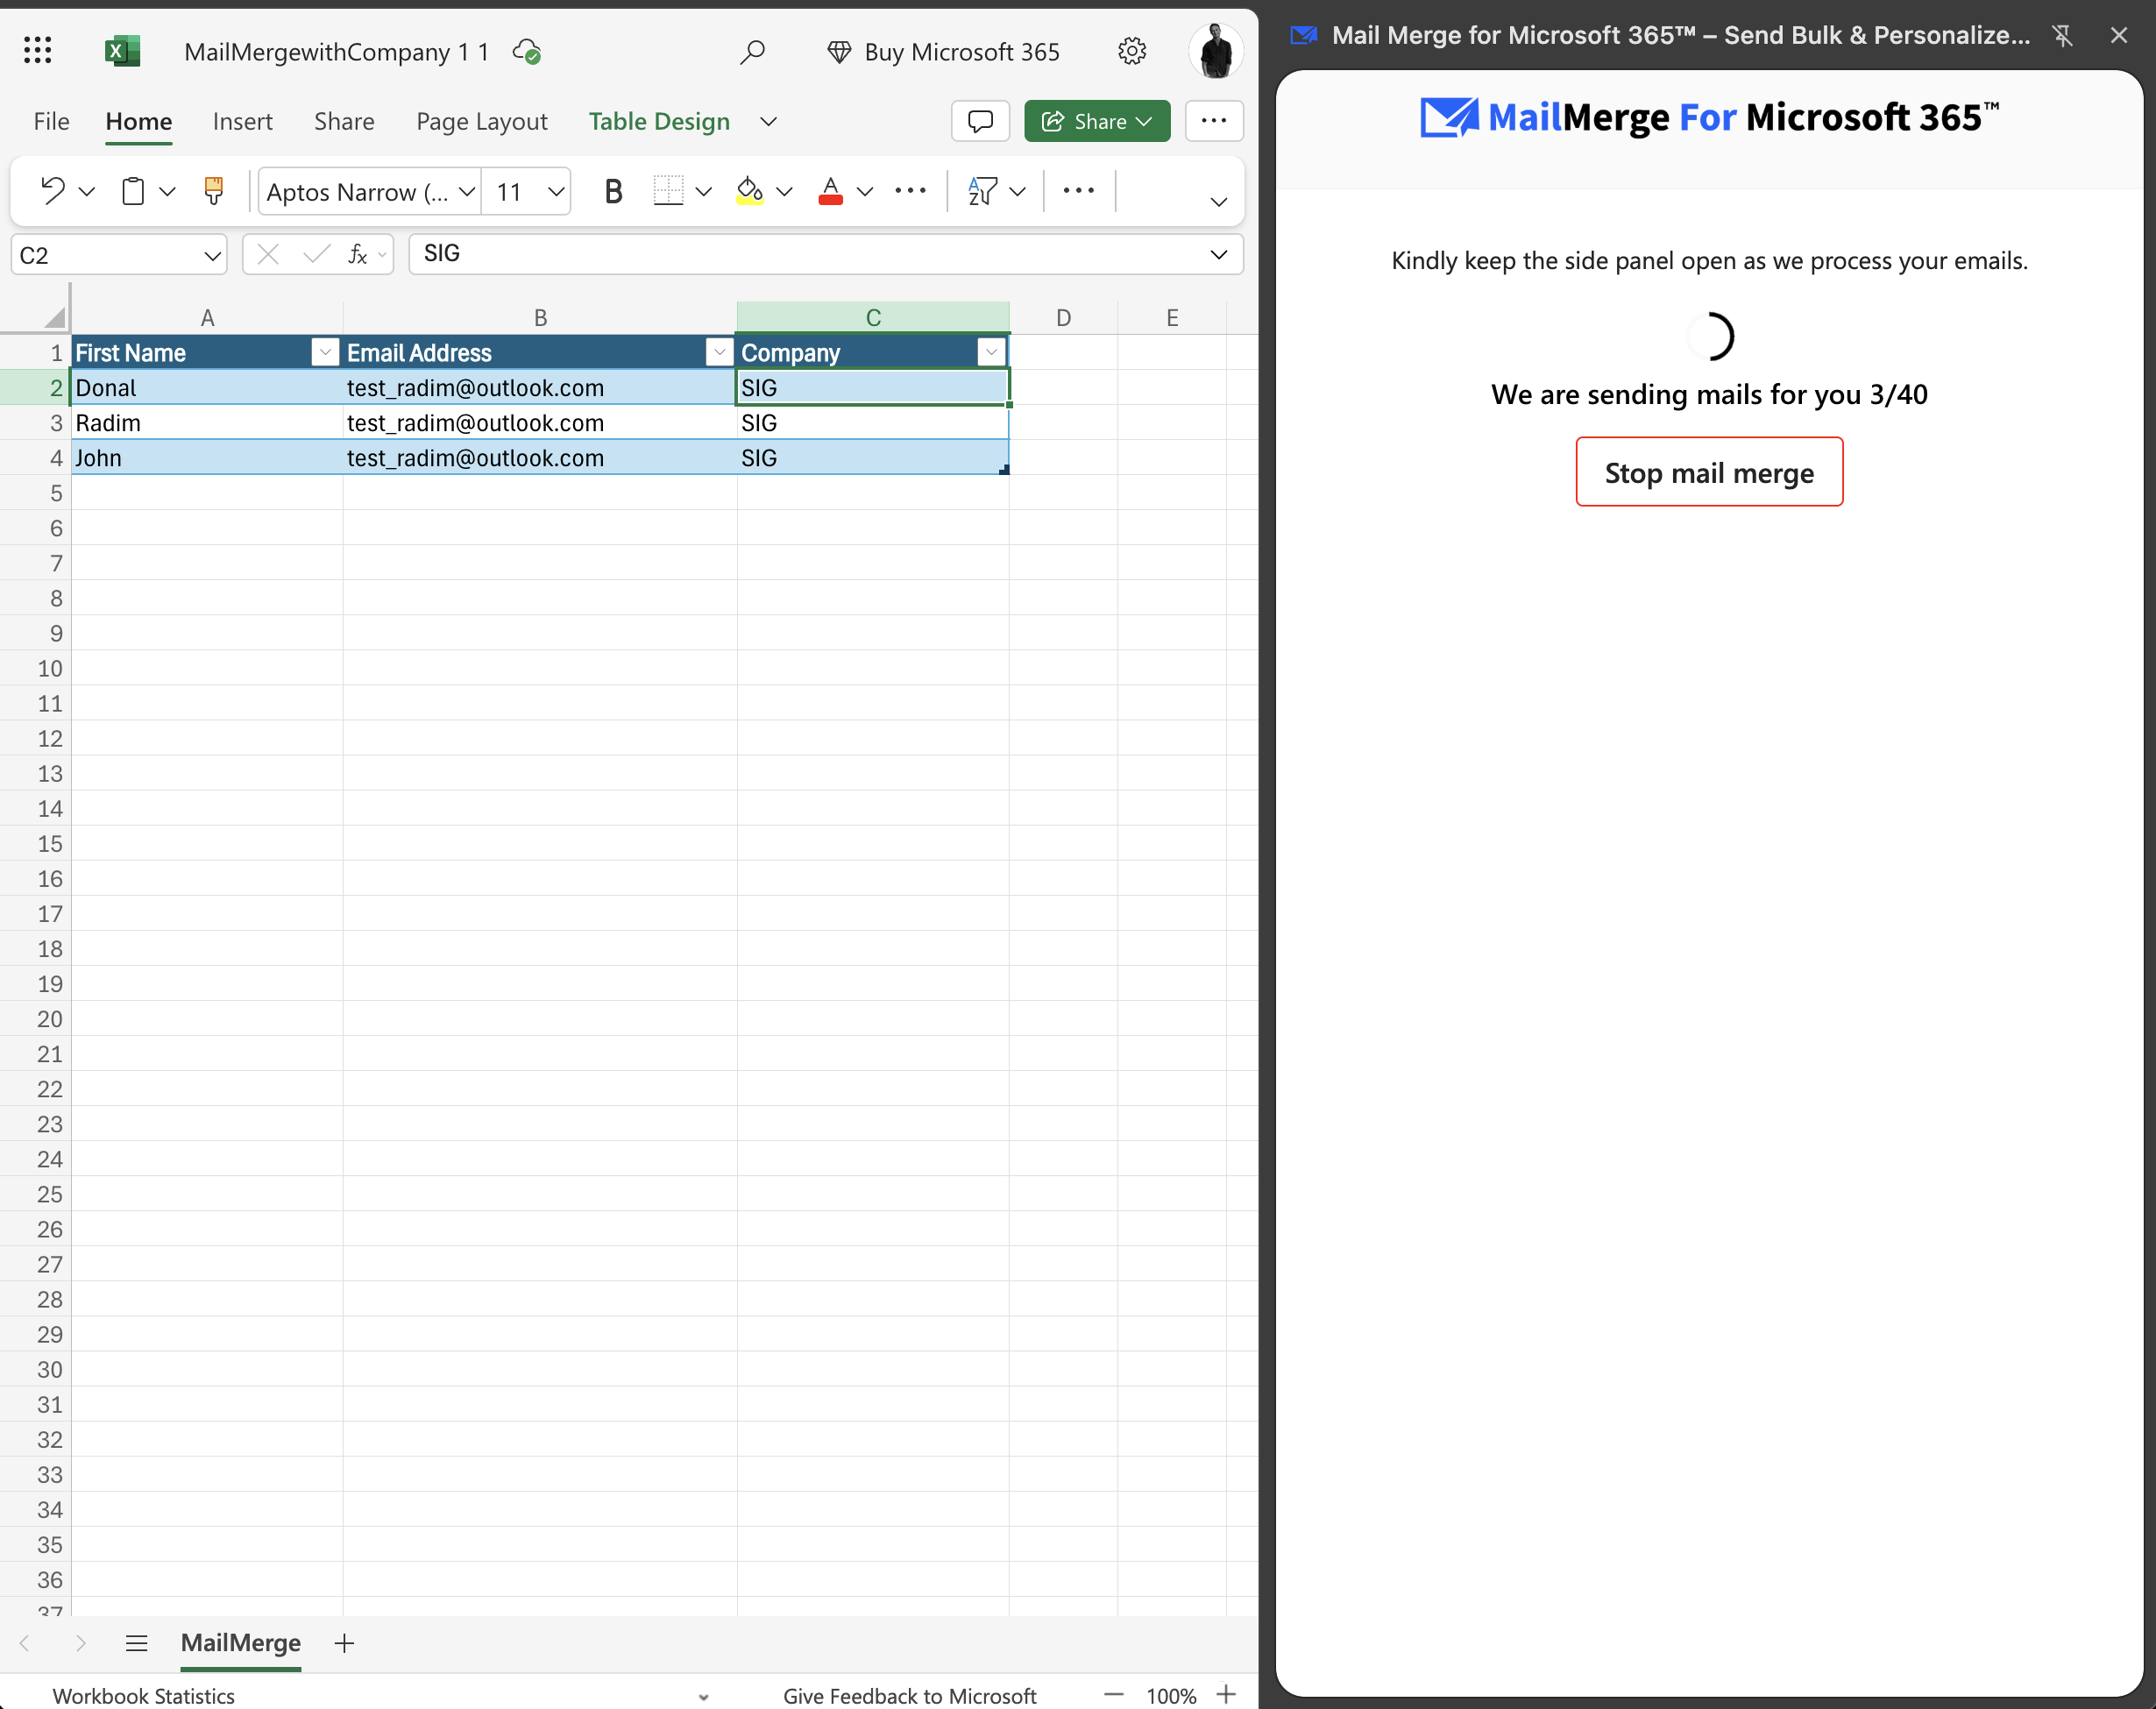Expand the font color dropdown
Image resolution: width=2156 pixels, height=1709 pixels.
point(866,191)
